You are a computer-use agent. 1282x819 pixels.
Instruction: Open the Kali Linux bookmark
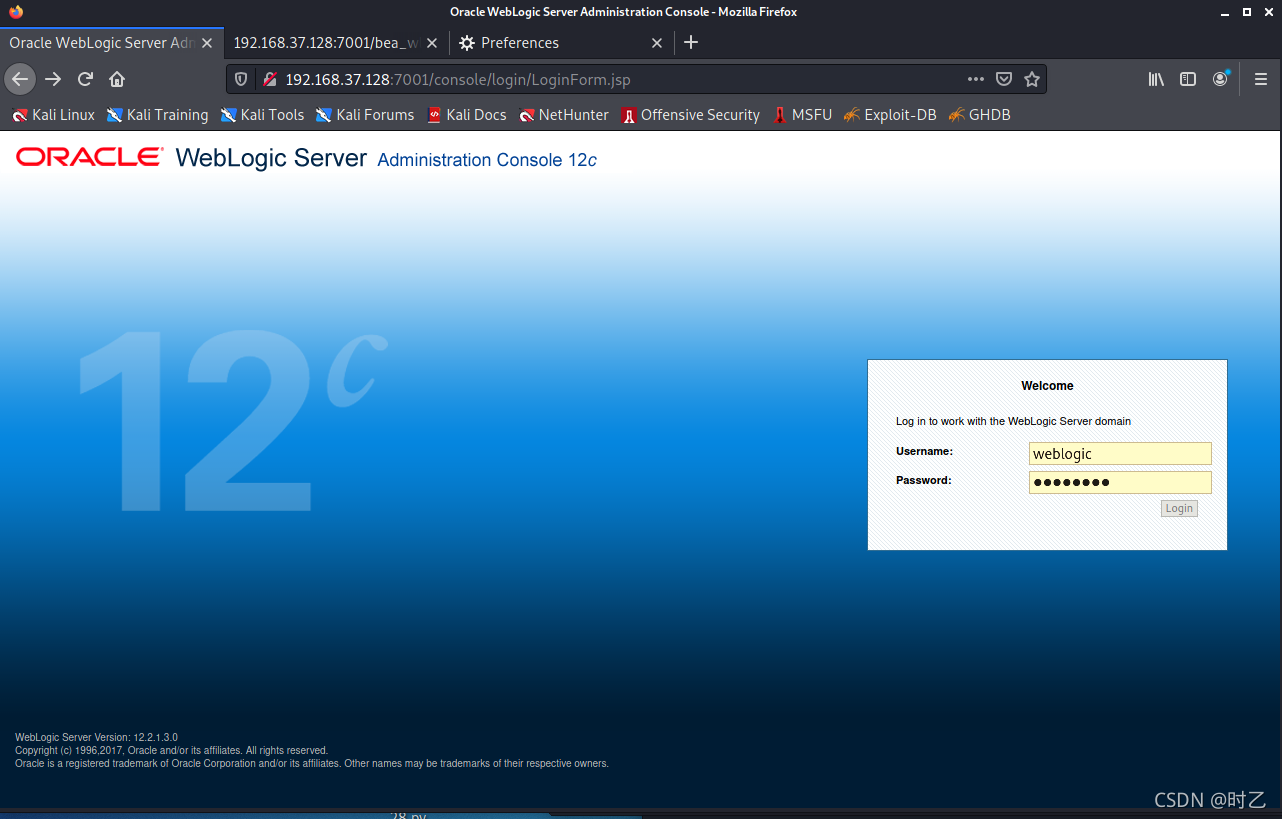tap(53, 115)
